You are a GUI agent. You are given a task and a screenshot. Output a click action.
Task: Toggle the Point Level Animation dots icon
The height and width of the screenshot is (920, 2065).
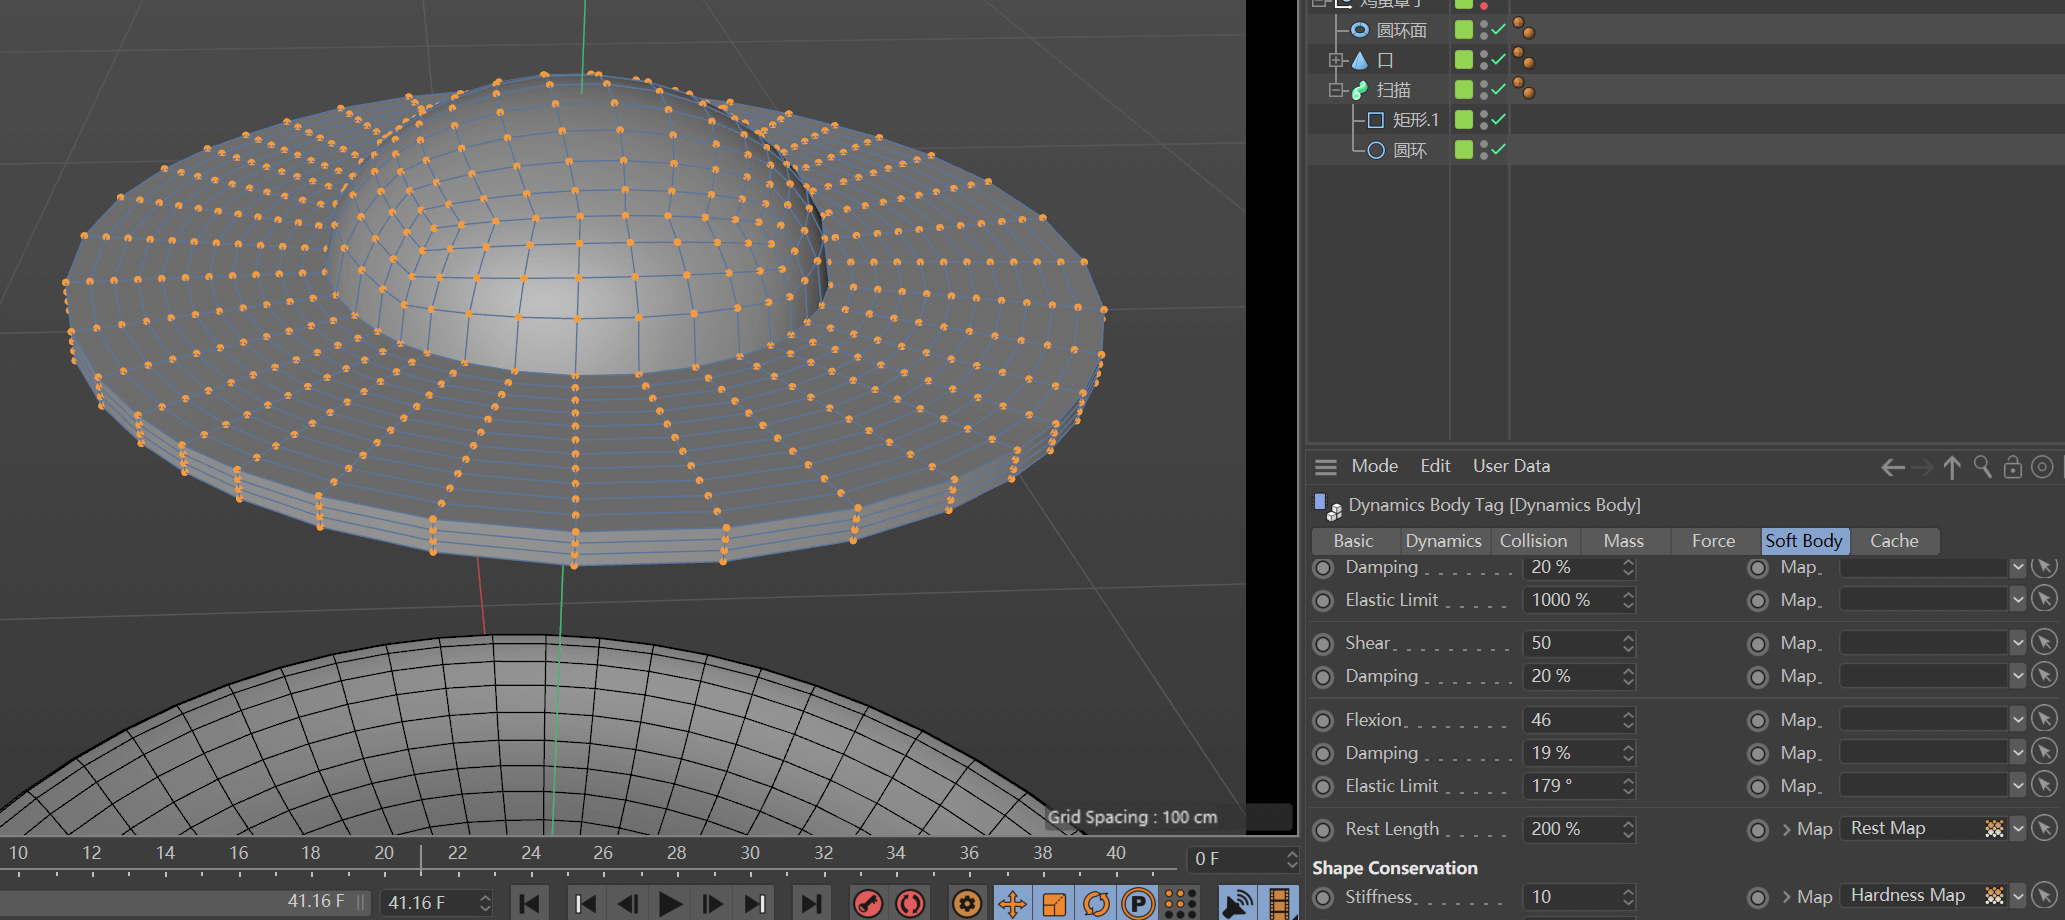click(x=1181, y=904)
